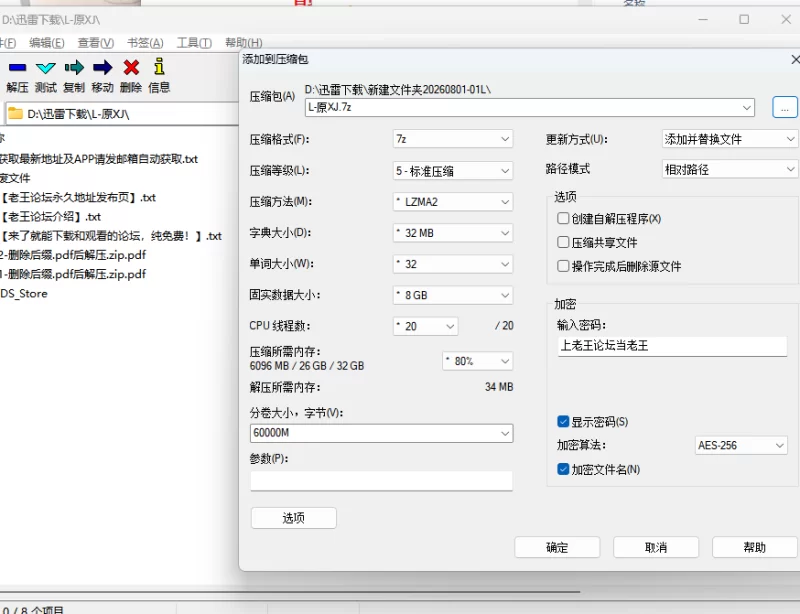The height and width of the screenshot is (614, 800).
Task: Select file 【来了就能下载和观看的论坛，纯免费！】.txt
Action: (111, 236)
